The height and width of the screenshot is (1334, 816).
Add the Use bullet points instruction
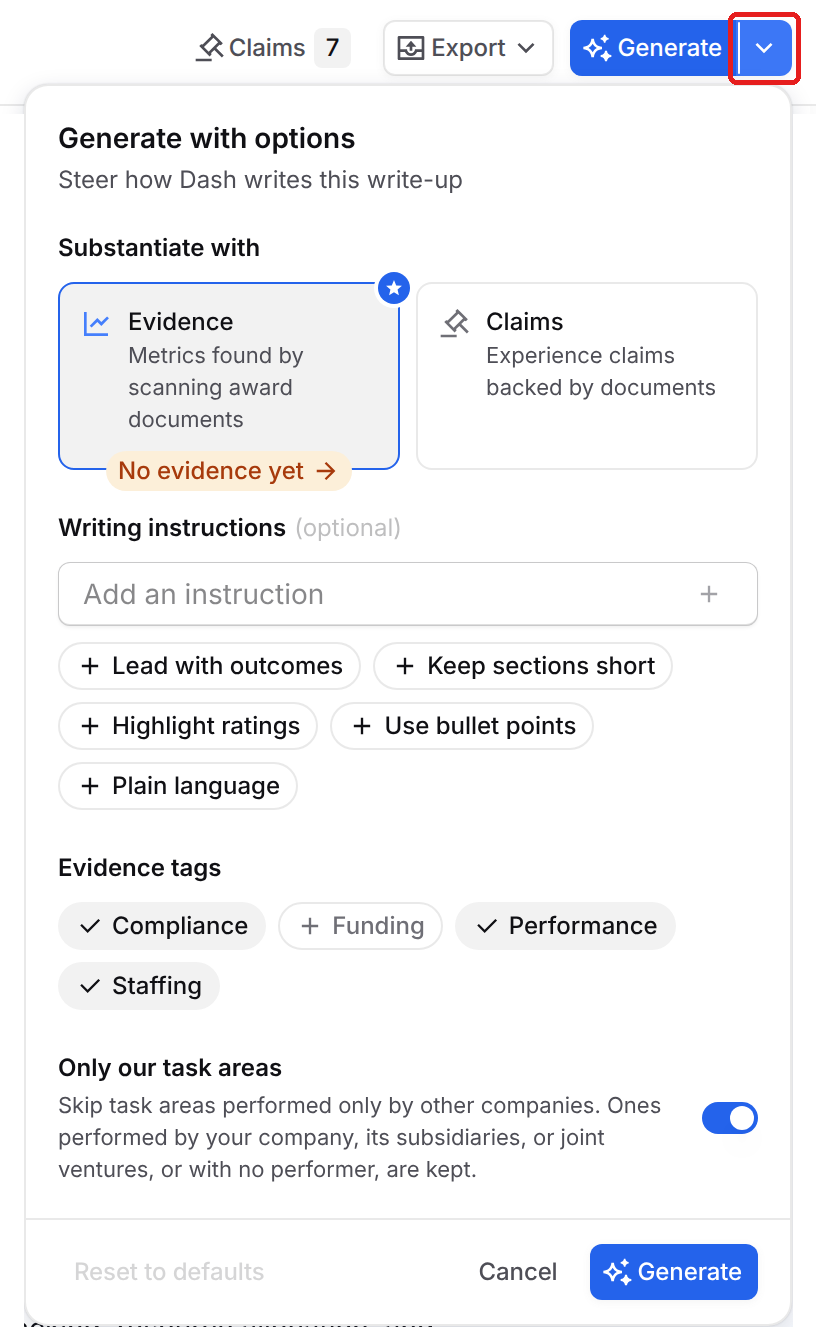pos(462,726)
